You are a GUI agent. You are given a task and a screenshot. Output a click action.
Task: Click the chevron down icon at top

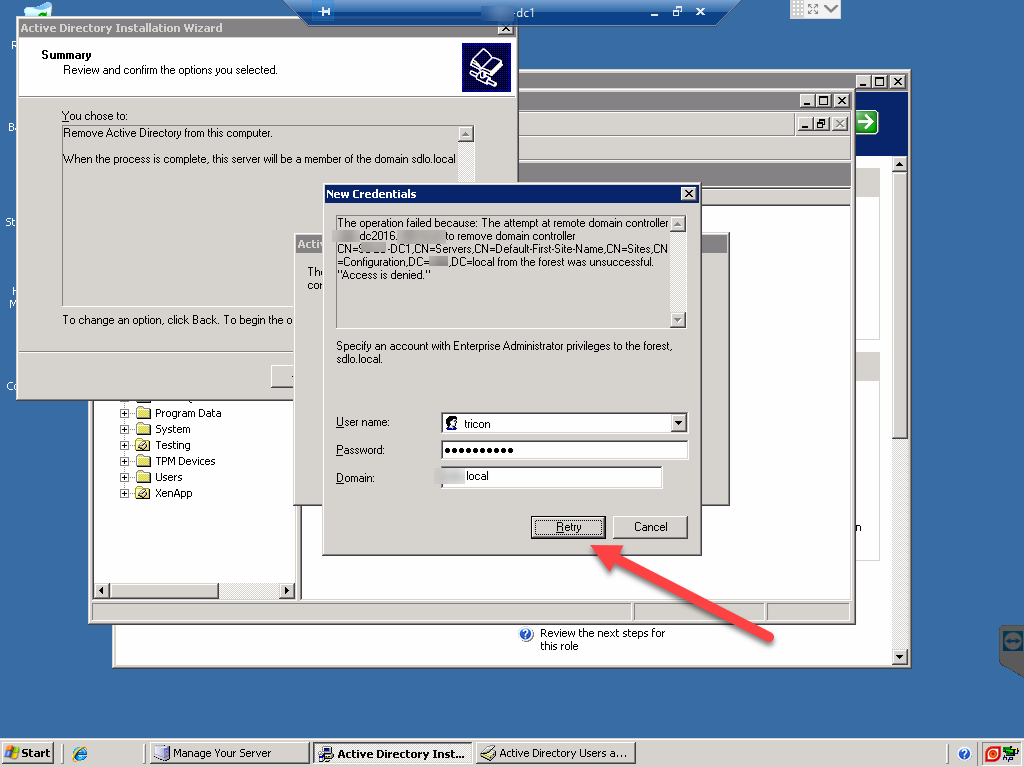click(831, 9)
